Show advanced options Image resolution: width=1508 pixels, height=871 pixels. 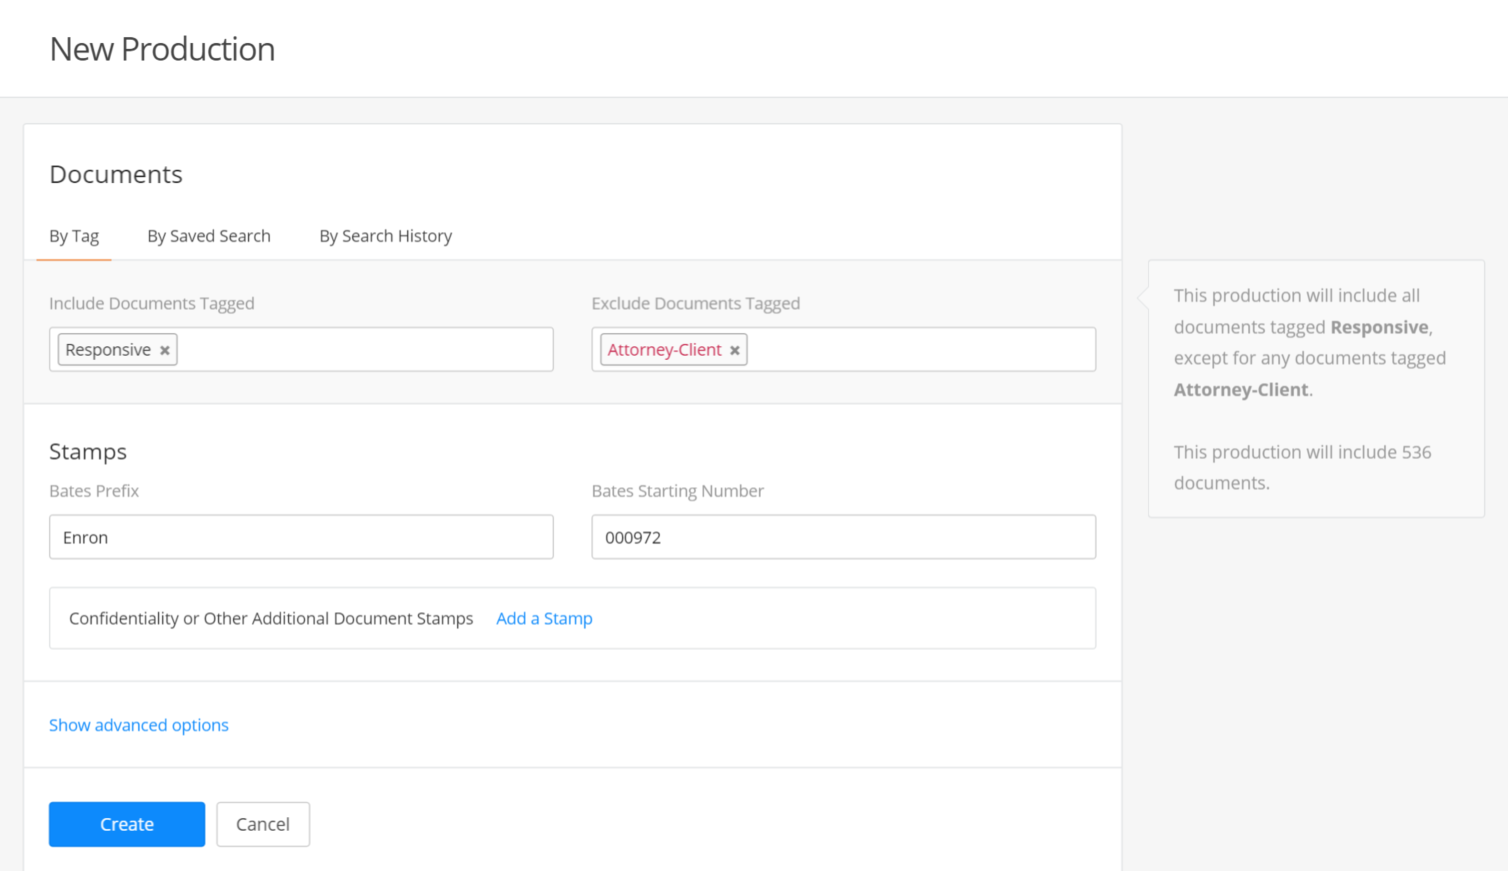(138, 725)
